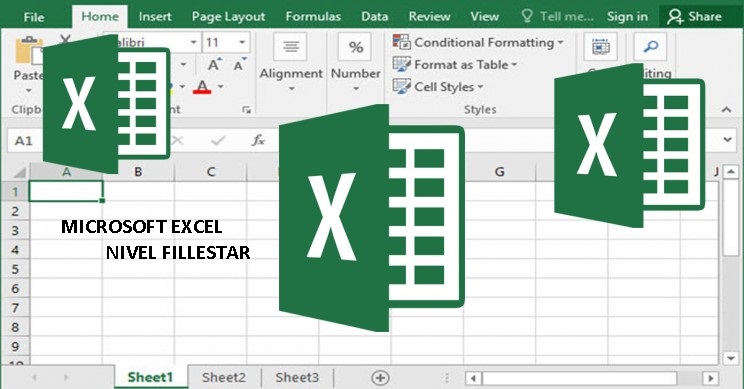This screenshot has width=744, height=389.
Task: Click the previous sheet navigation arrow
Action: click(x=34, y=378)
